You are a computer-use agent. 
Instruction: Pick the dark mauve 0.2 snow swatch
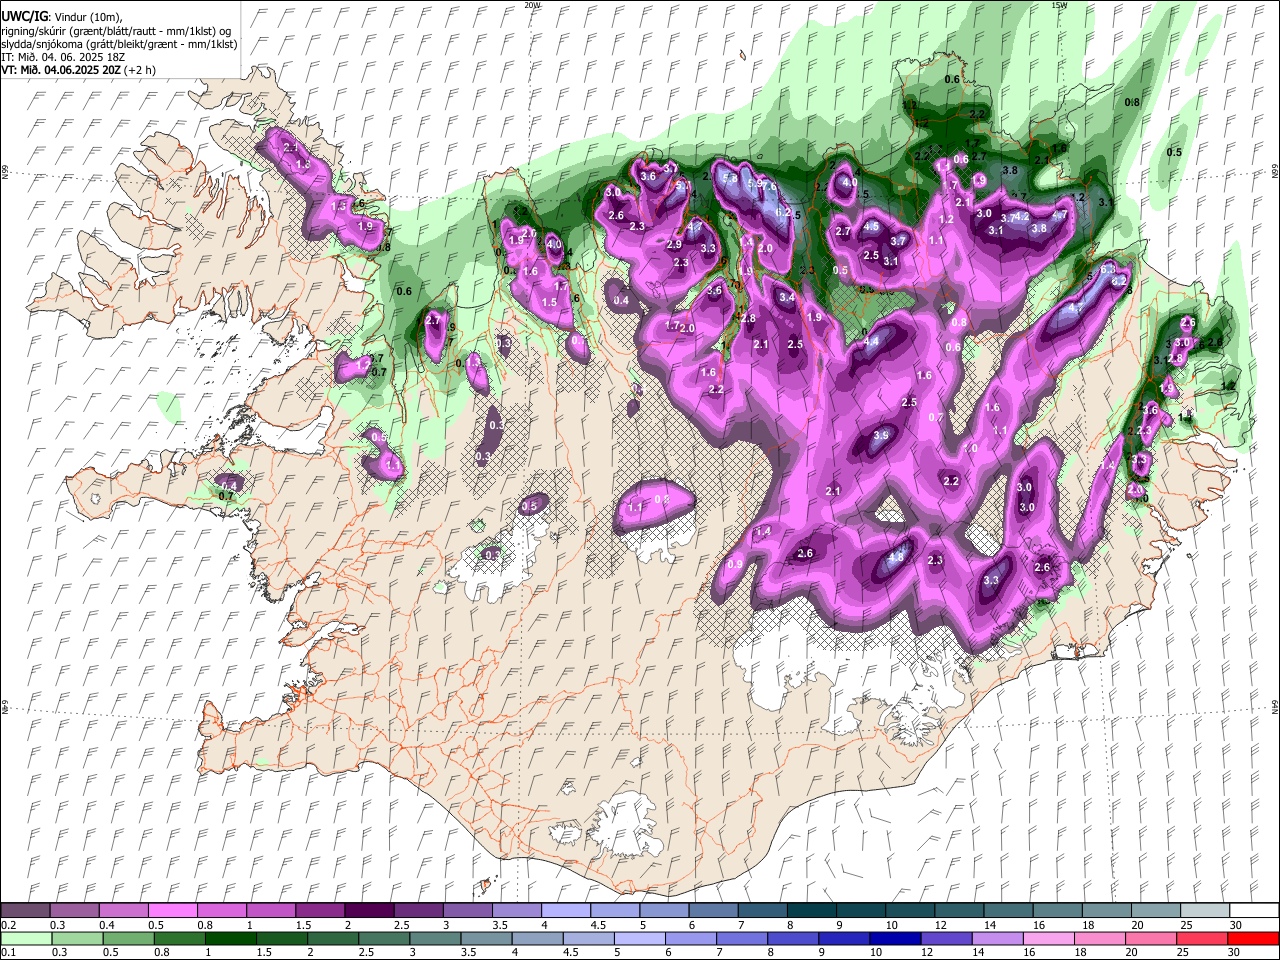[26, 911]
